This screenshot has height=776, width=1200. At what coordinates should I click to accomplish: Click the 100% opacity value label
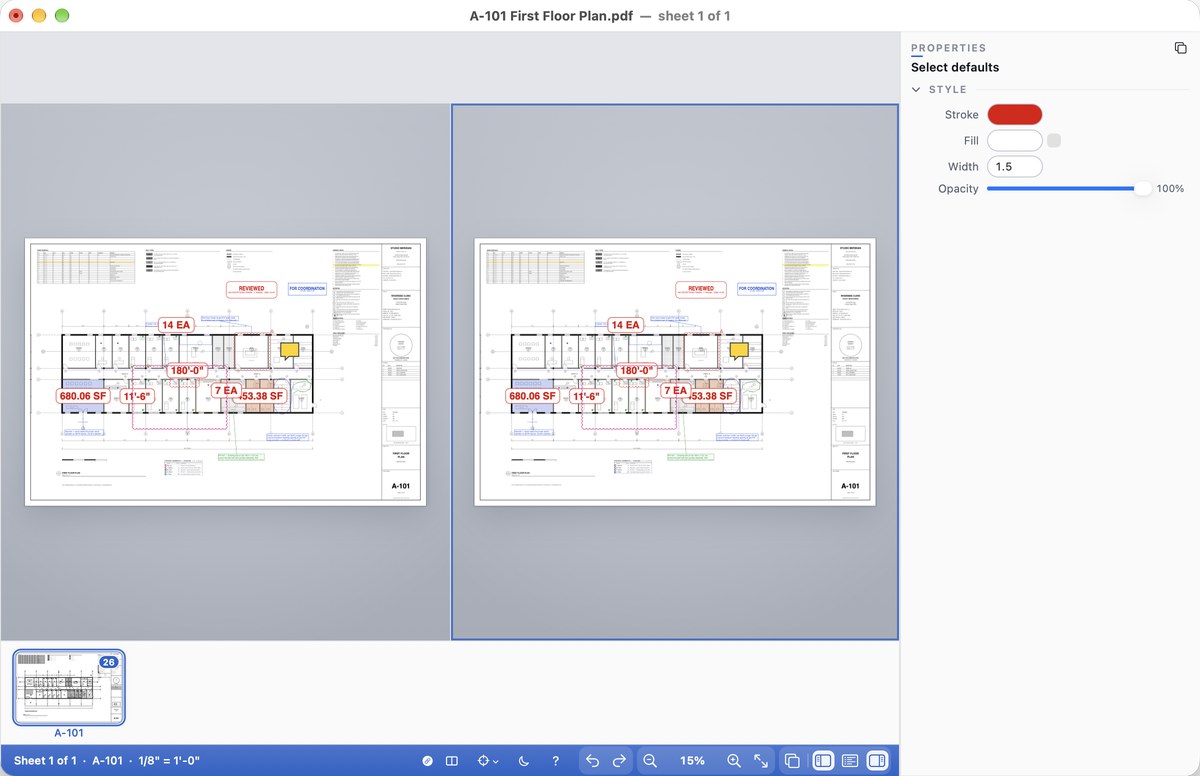pyautogui.click(x=1170, y=189)
